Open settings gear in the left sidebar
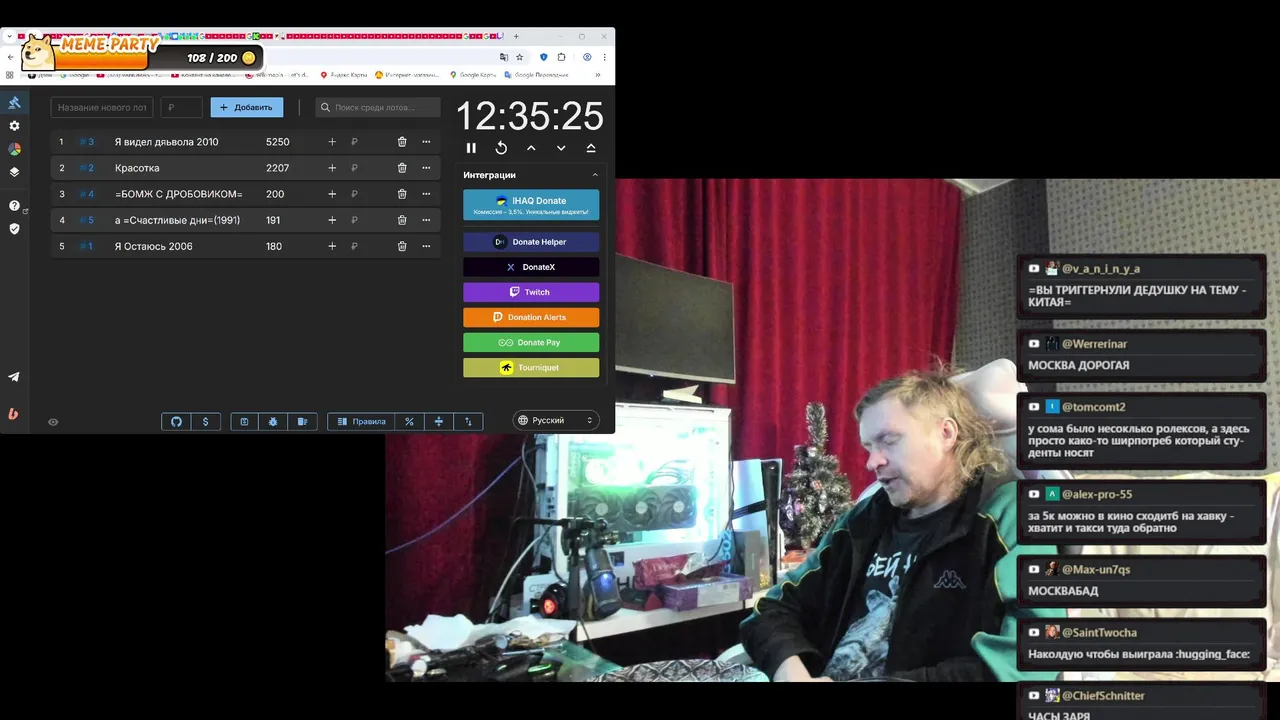1280x720 pixels. coord(14,126)
